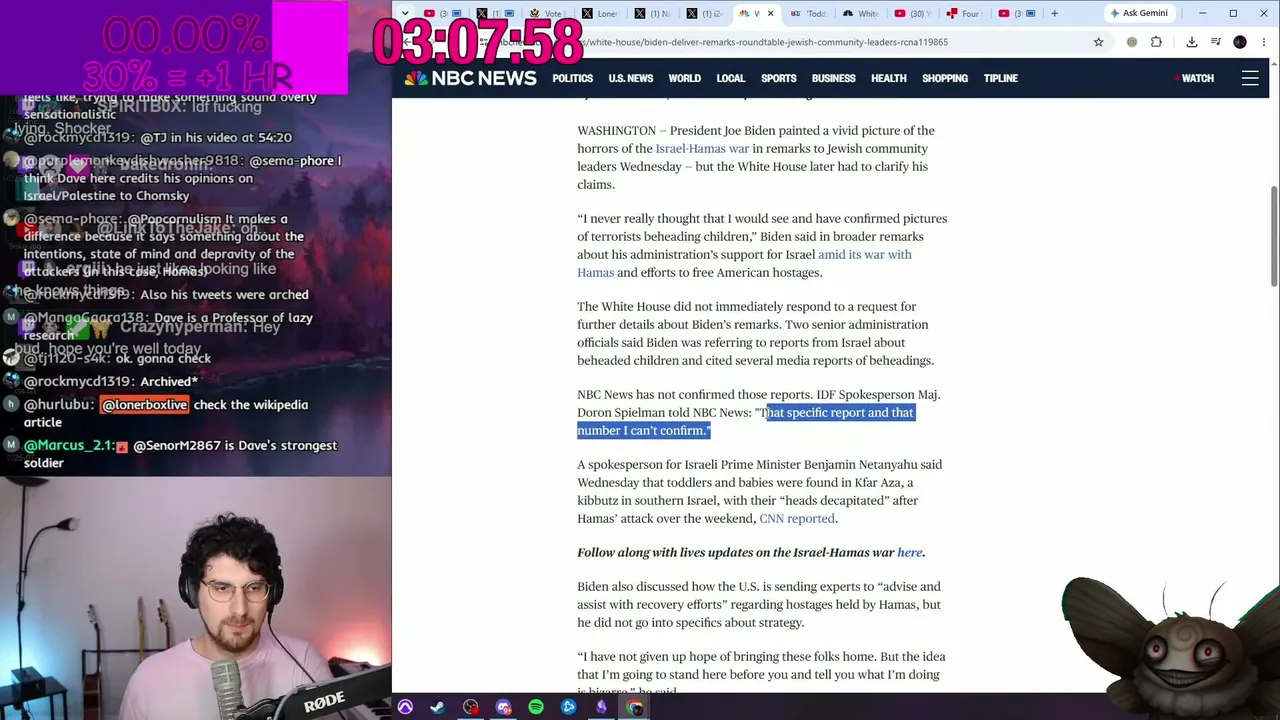Click chat username @Marcus_2.1
This screenshot has width=1280, height=720.
71,446
